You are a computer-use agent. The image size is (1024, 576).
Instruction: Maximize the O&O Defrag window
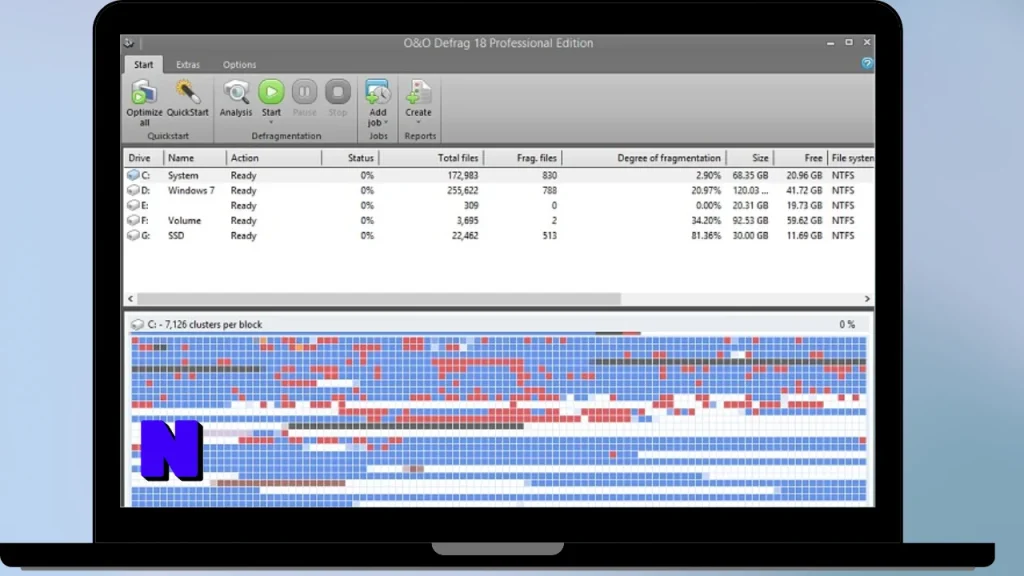click(x=848, y=42)
